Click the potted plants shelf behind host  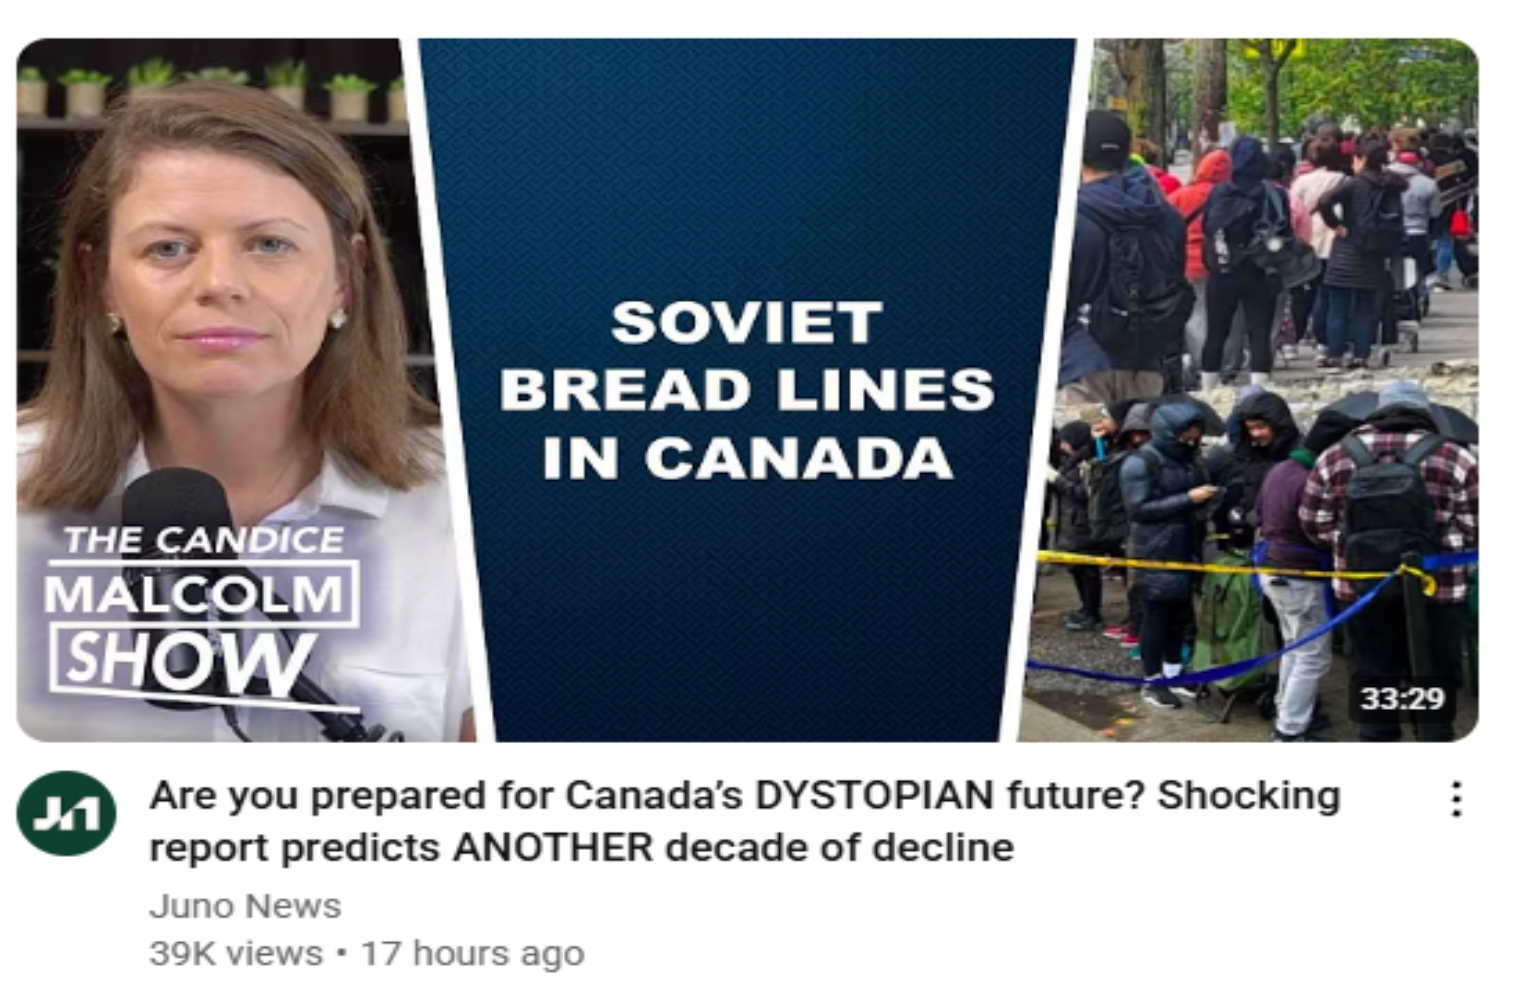210,92
